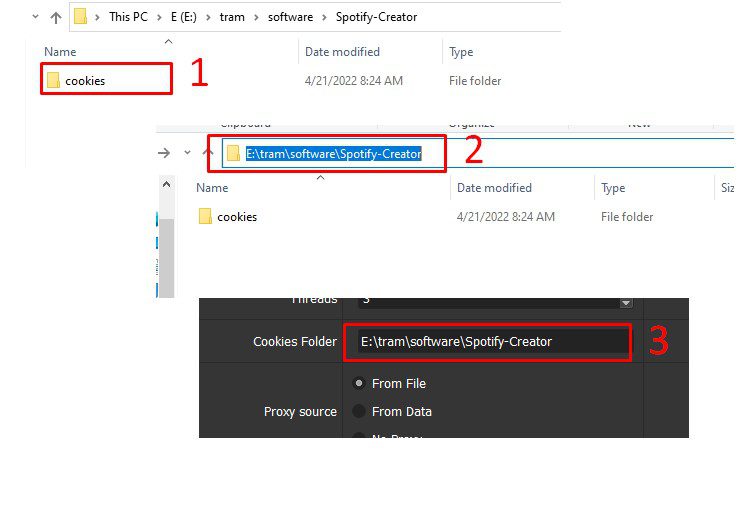Click the 'Cookies Folder' label
This screenshot has width=741, height=513.
(295, 342)
